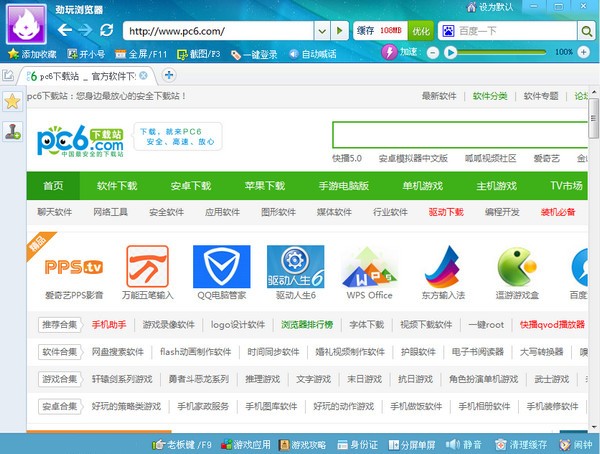Image resolution: width=600 pixels, height=454 pixels.
Task: Click 清理缓存 status bar button
Action: coord(520,444)
